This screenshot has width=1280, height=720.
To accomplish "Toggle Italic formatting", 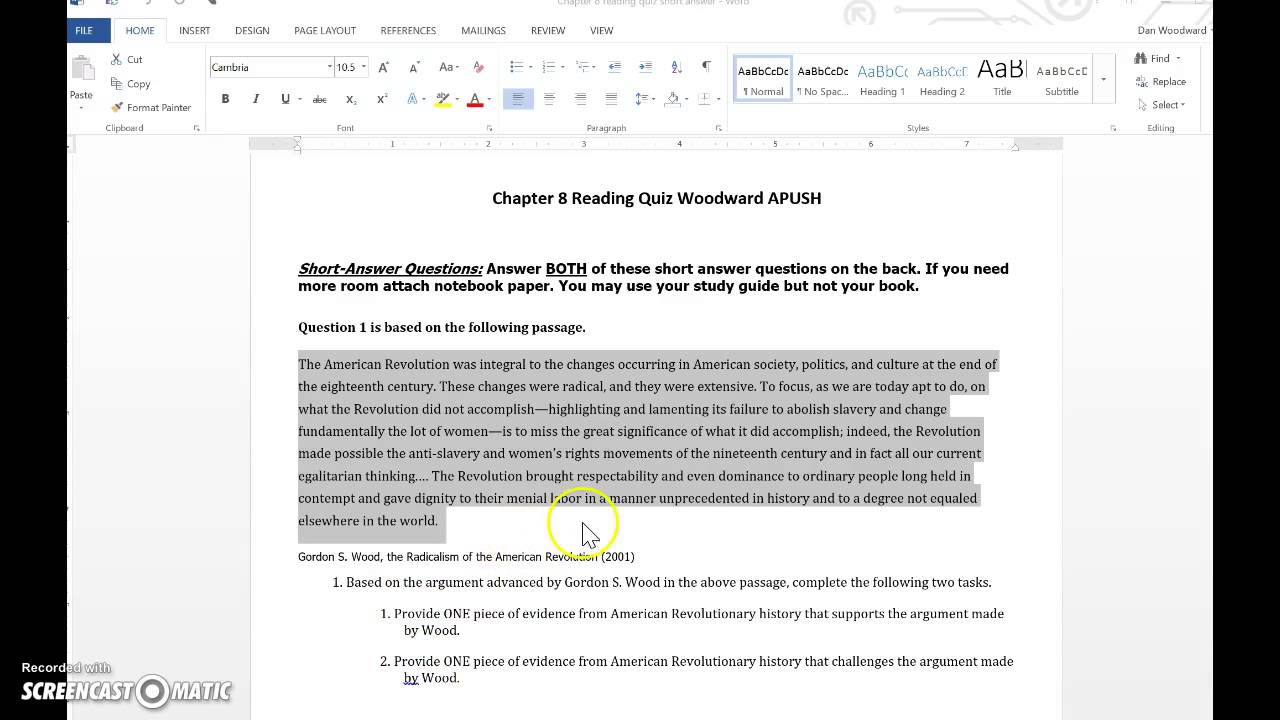I will pyautogui.click(x=255, y=99).
